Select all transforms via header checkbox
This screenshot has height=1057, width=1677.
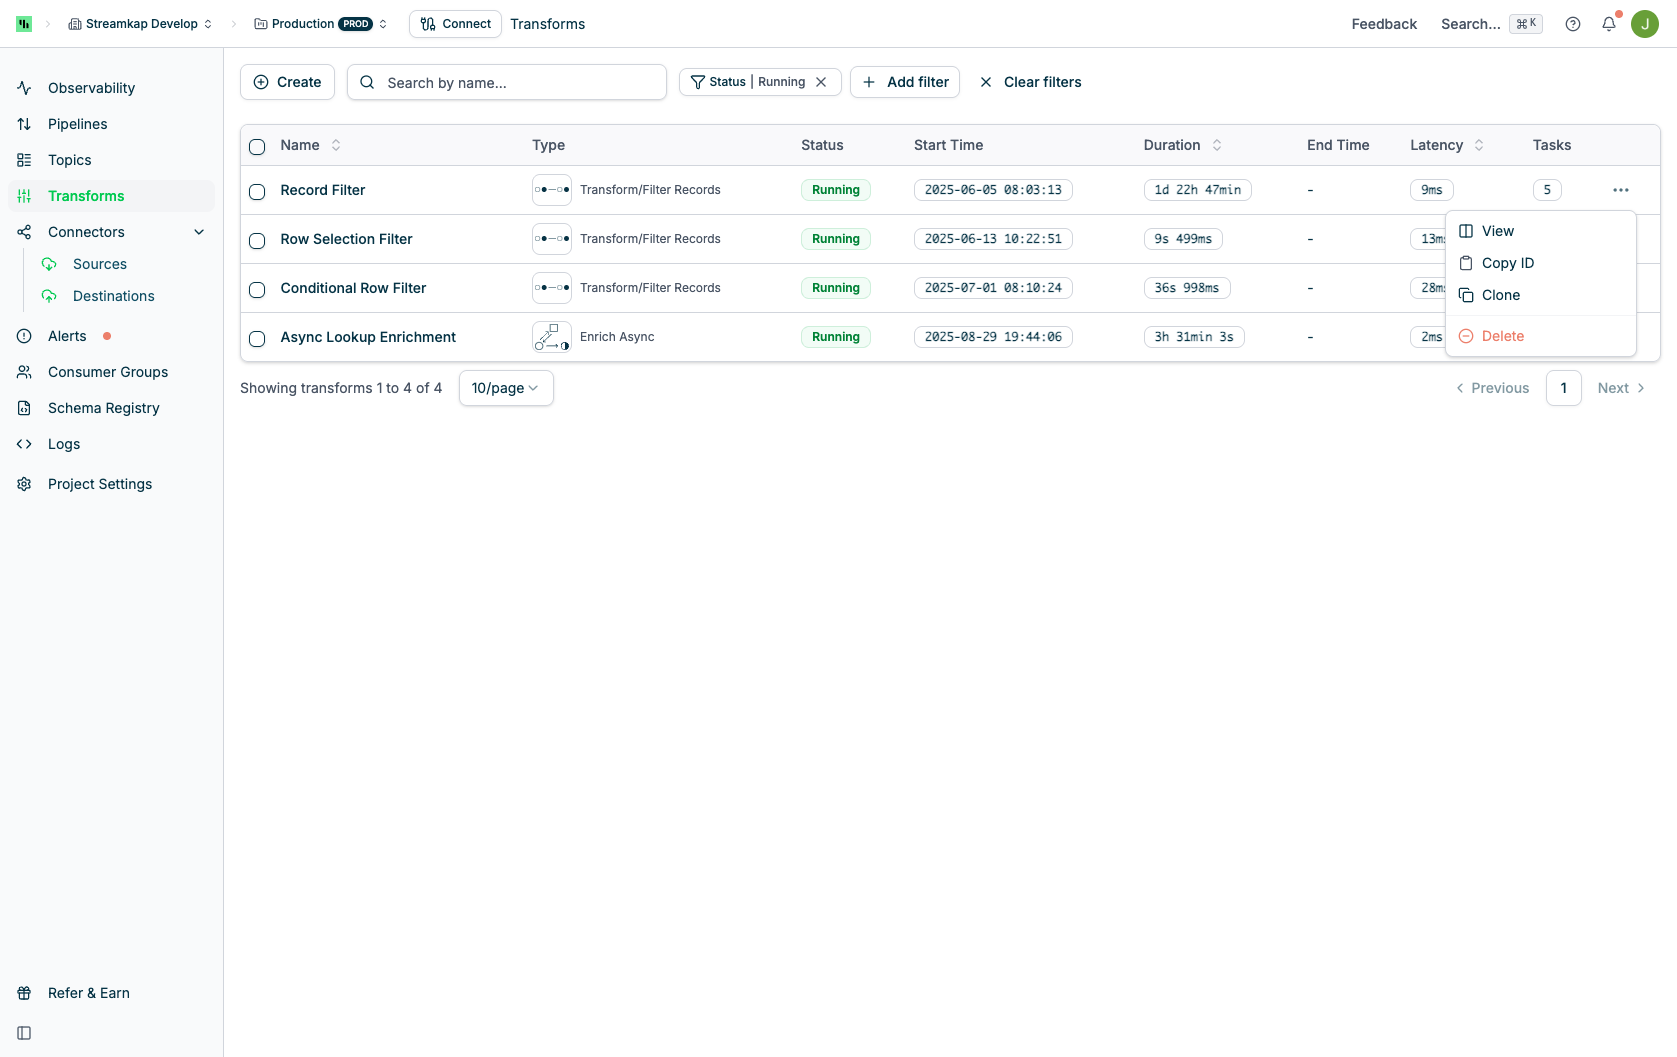257,147
